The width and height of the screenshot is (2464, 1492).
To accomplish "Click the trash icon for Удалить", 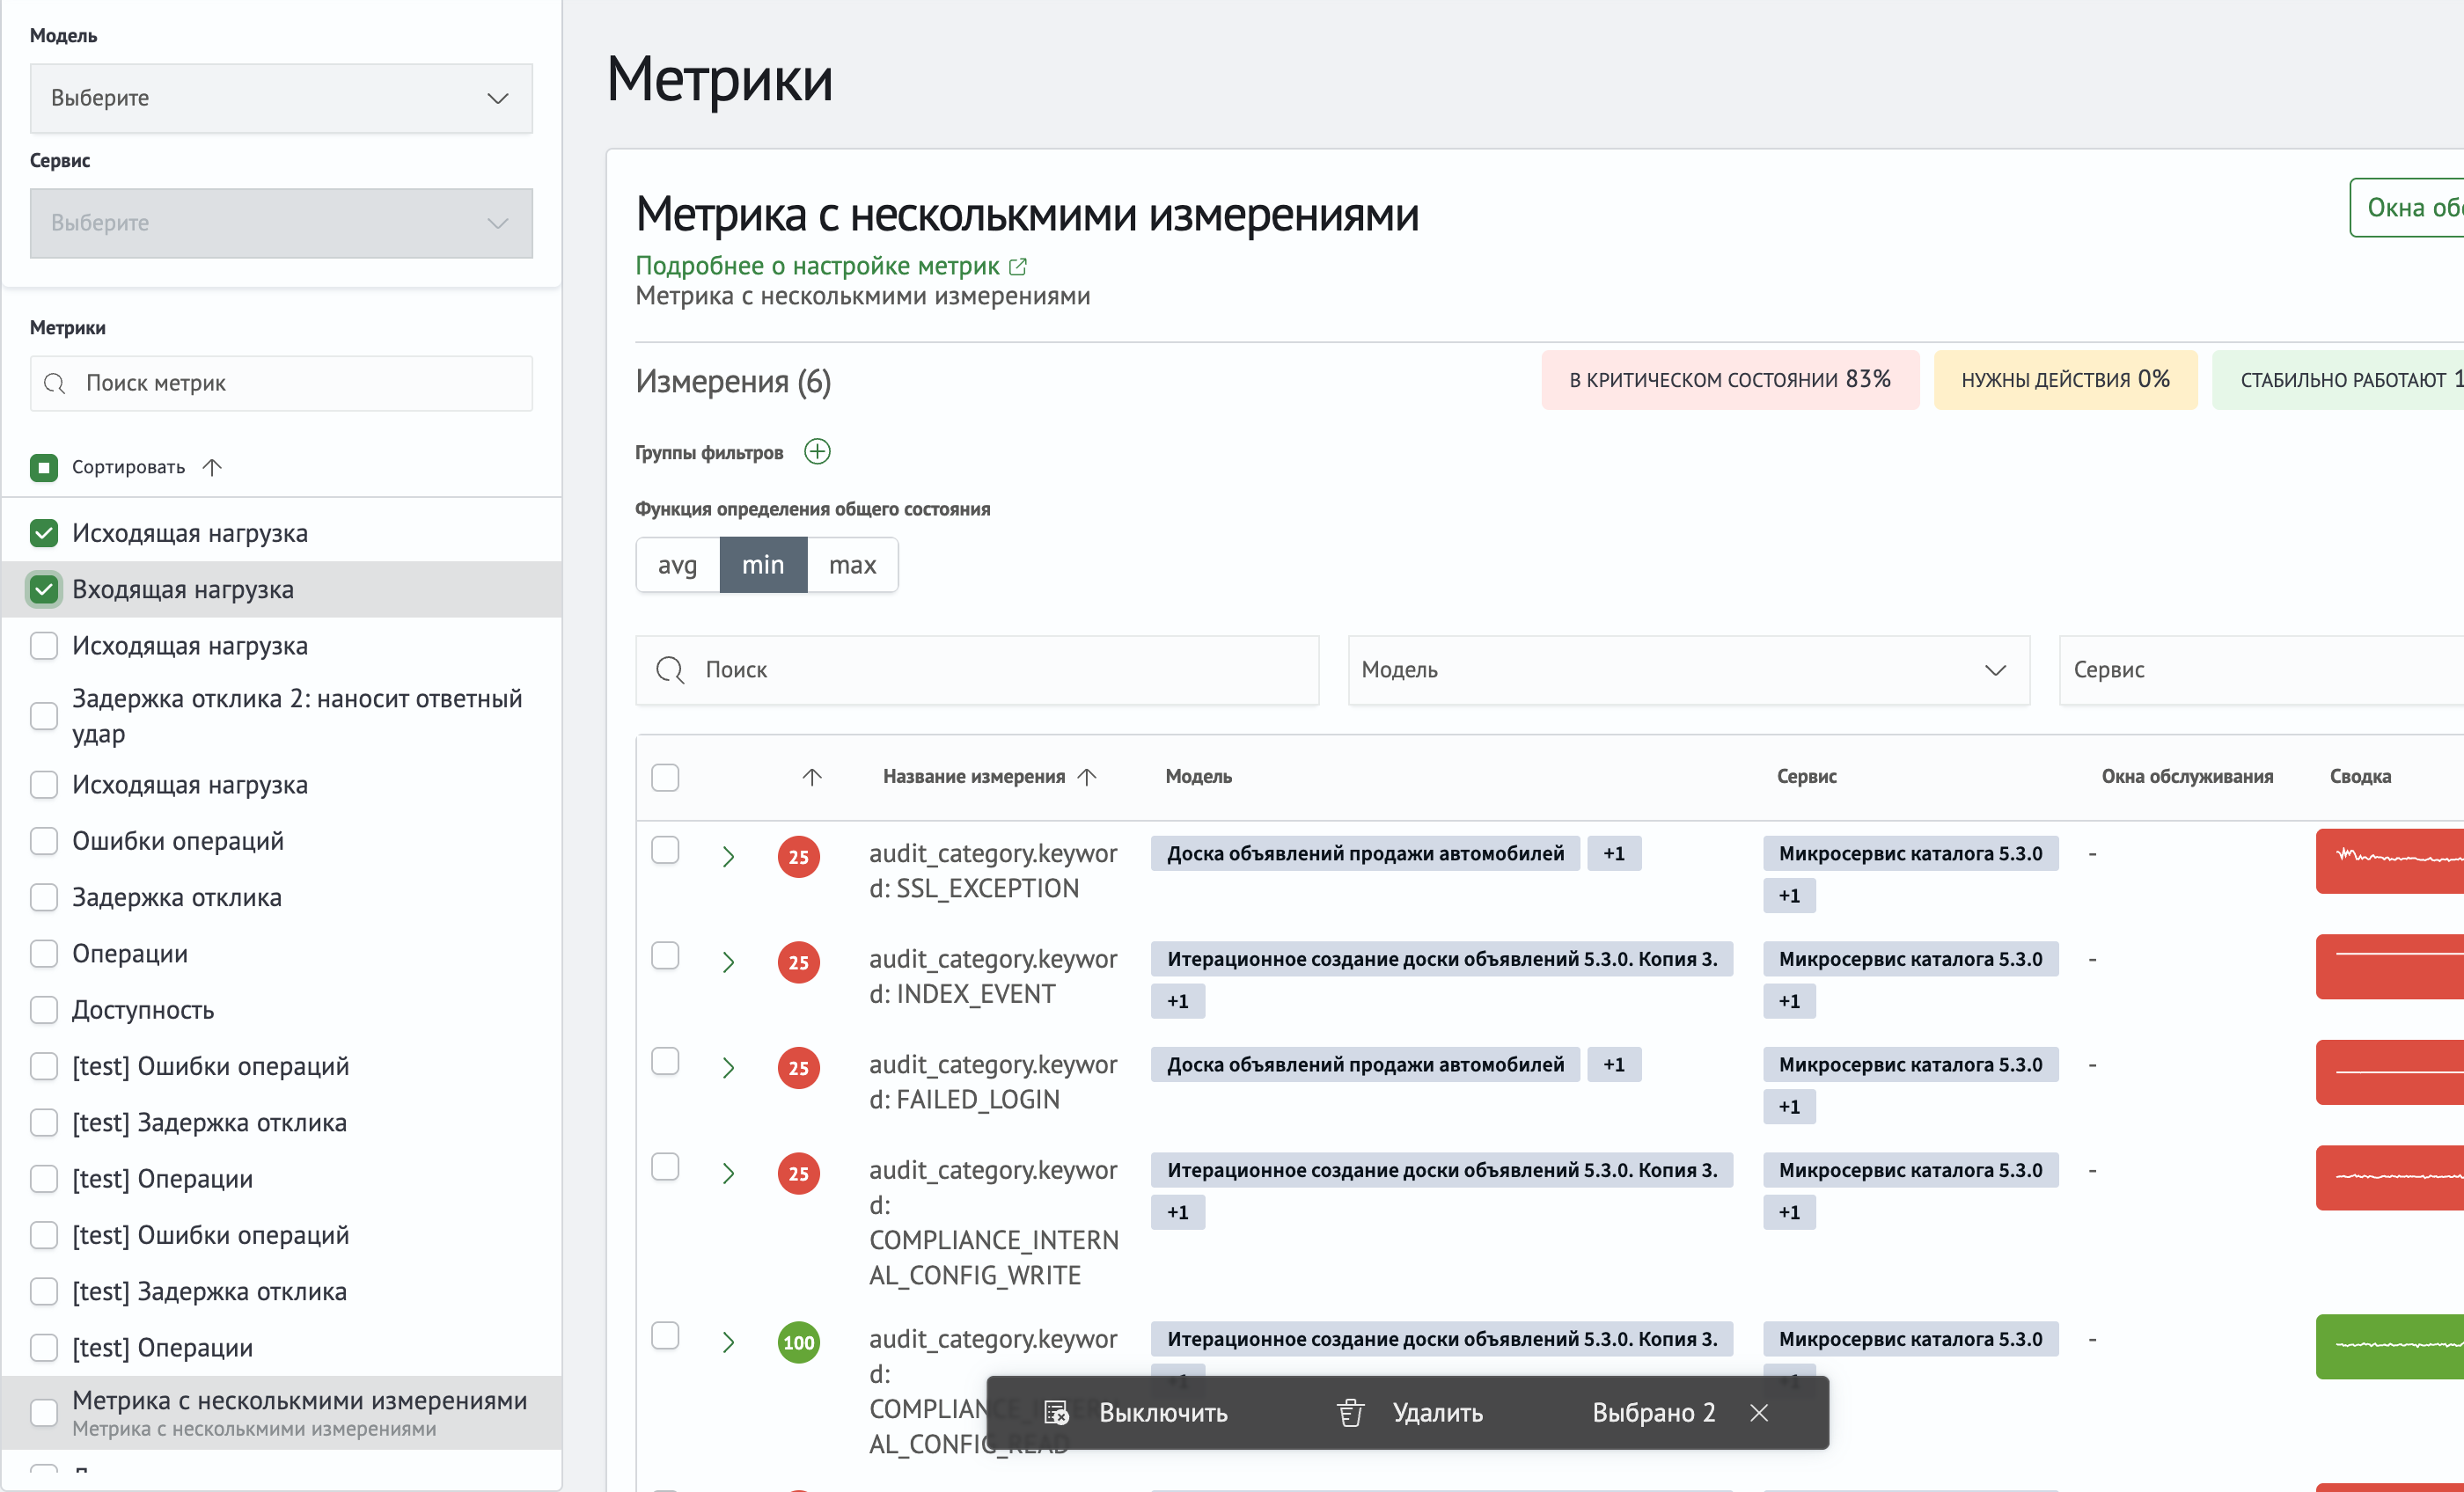I will coord(1350,1412).
